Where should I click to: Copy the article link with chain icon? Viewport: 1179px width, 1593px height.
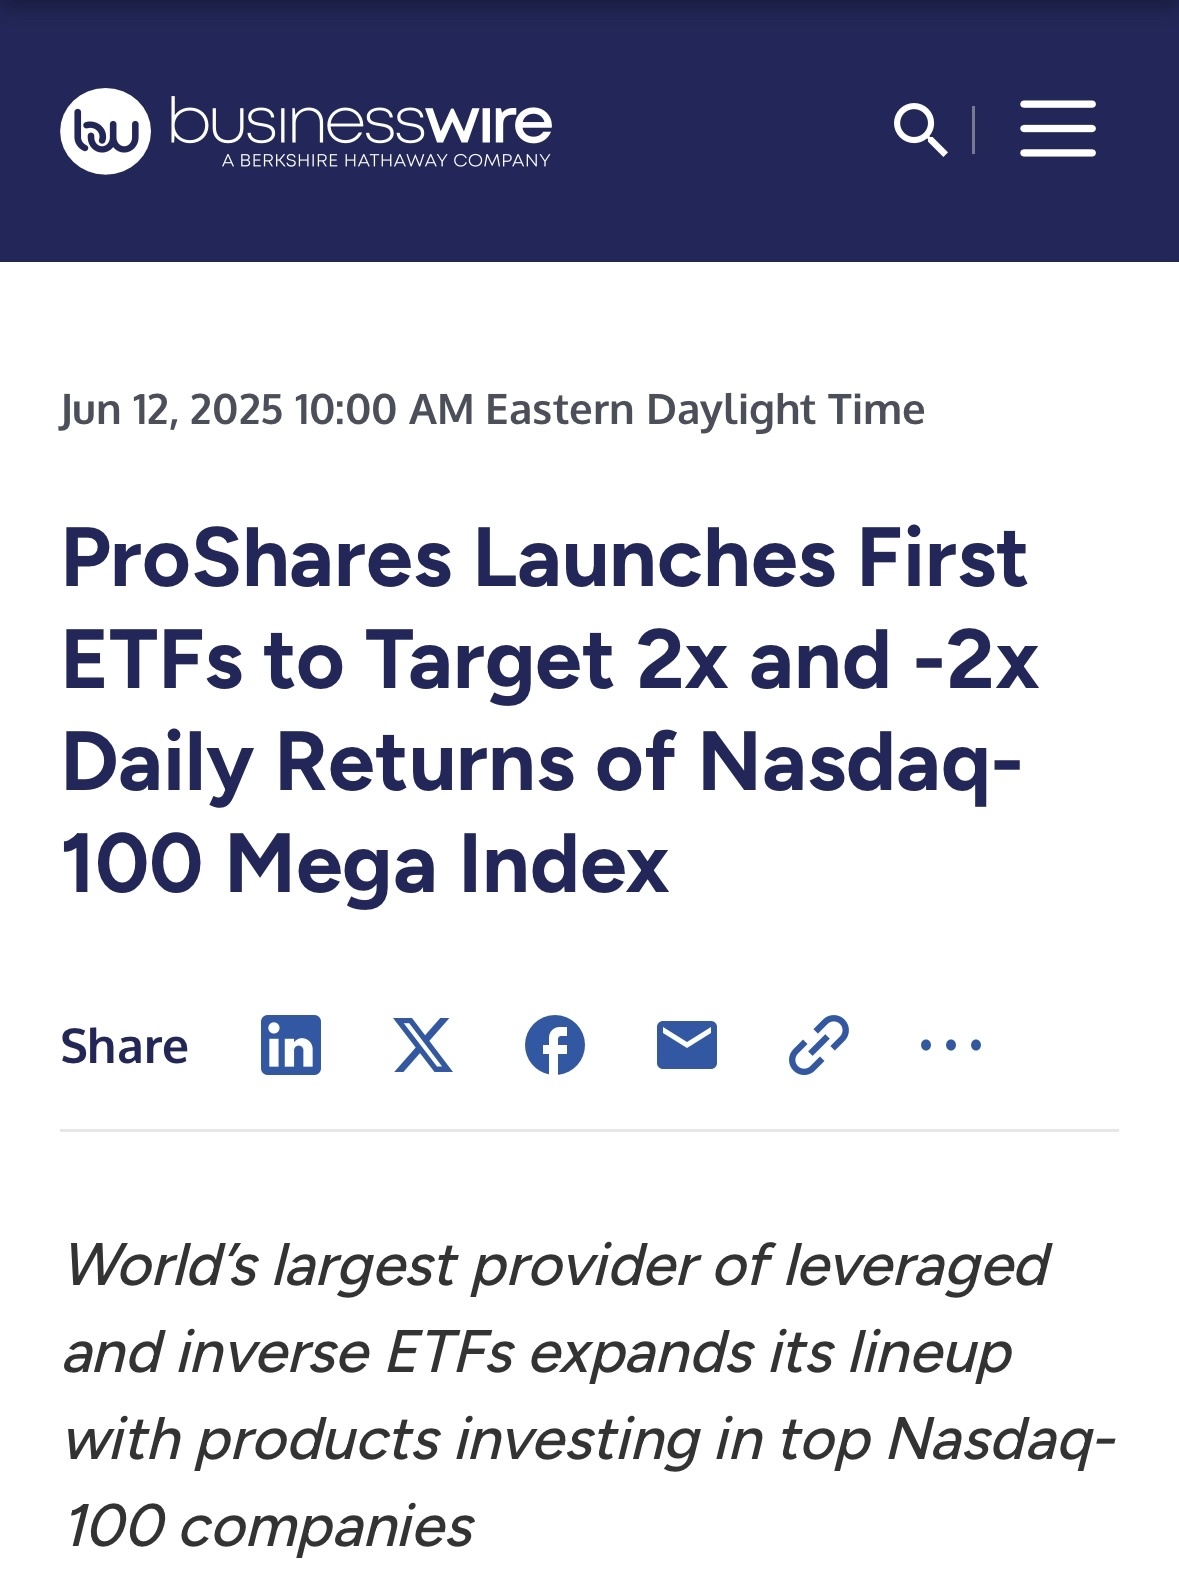click(819, 1045)
